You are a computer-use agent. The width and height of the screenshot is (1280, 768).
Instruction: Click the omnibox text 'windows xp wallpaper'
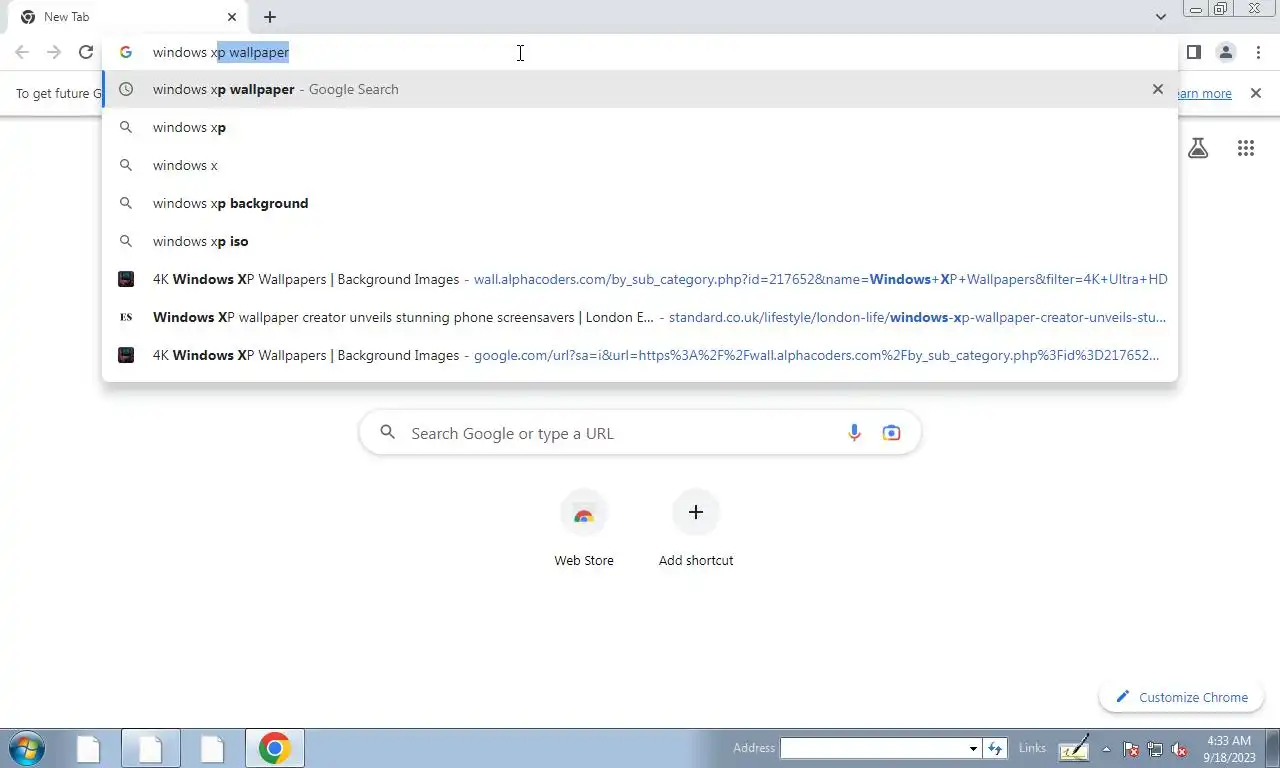[x=221, y=52]
